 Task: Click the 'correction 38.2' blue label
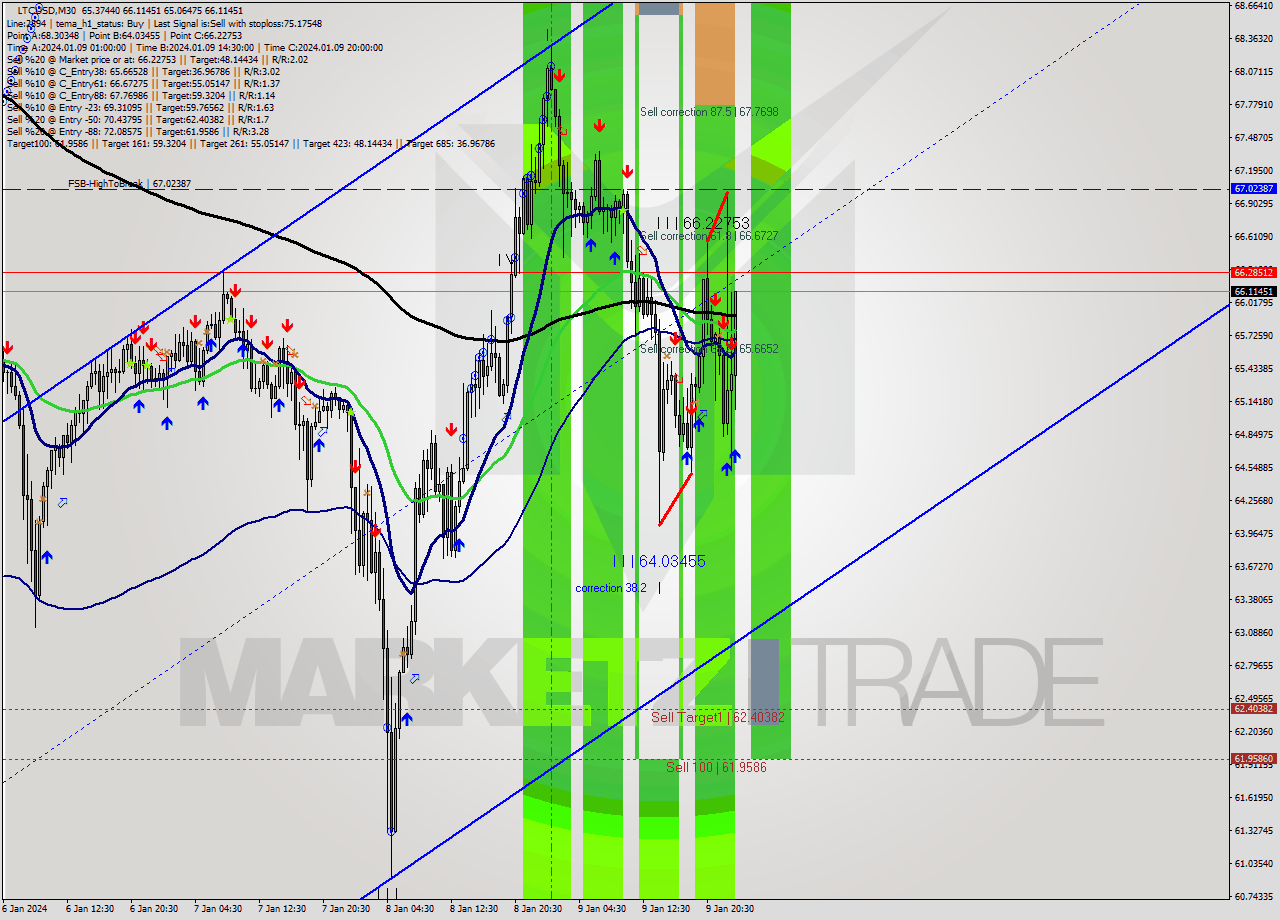[x=610, y=588]
